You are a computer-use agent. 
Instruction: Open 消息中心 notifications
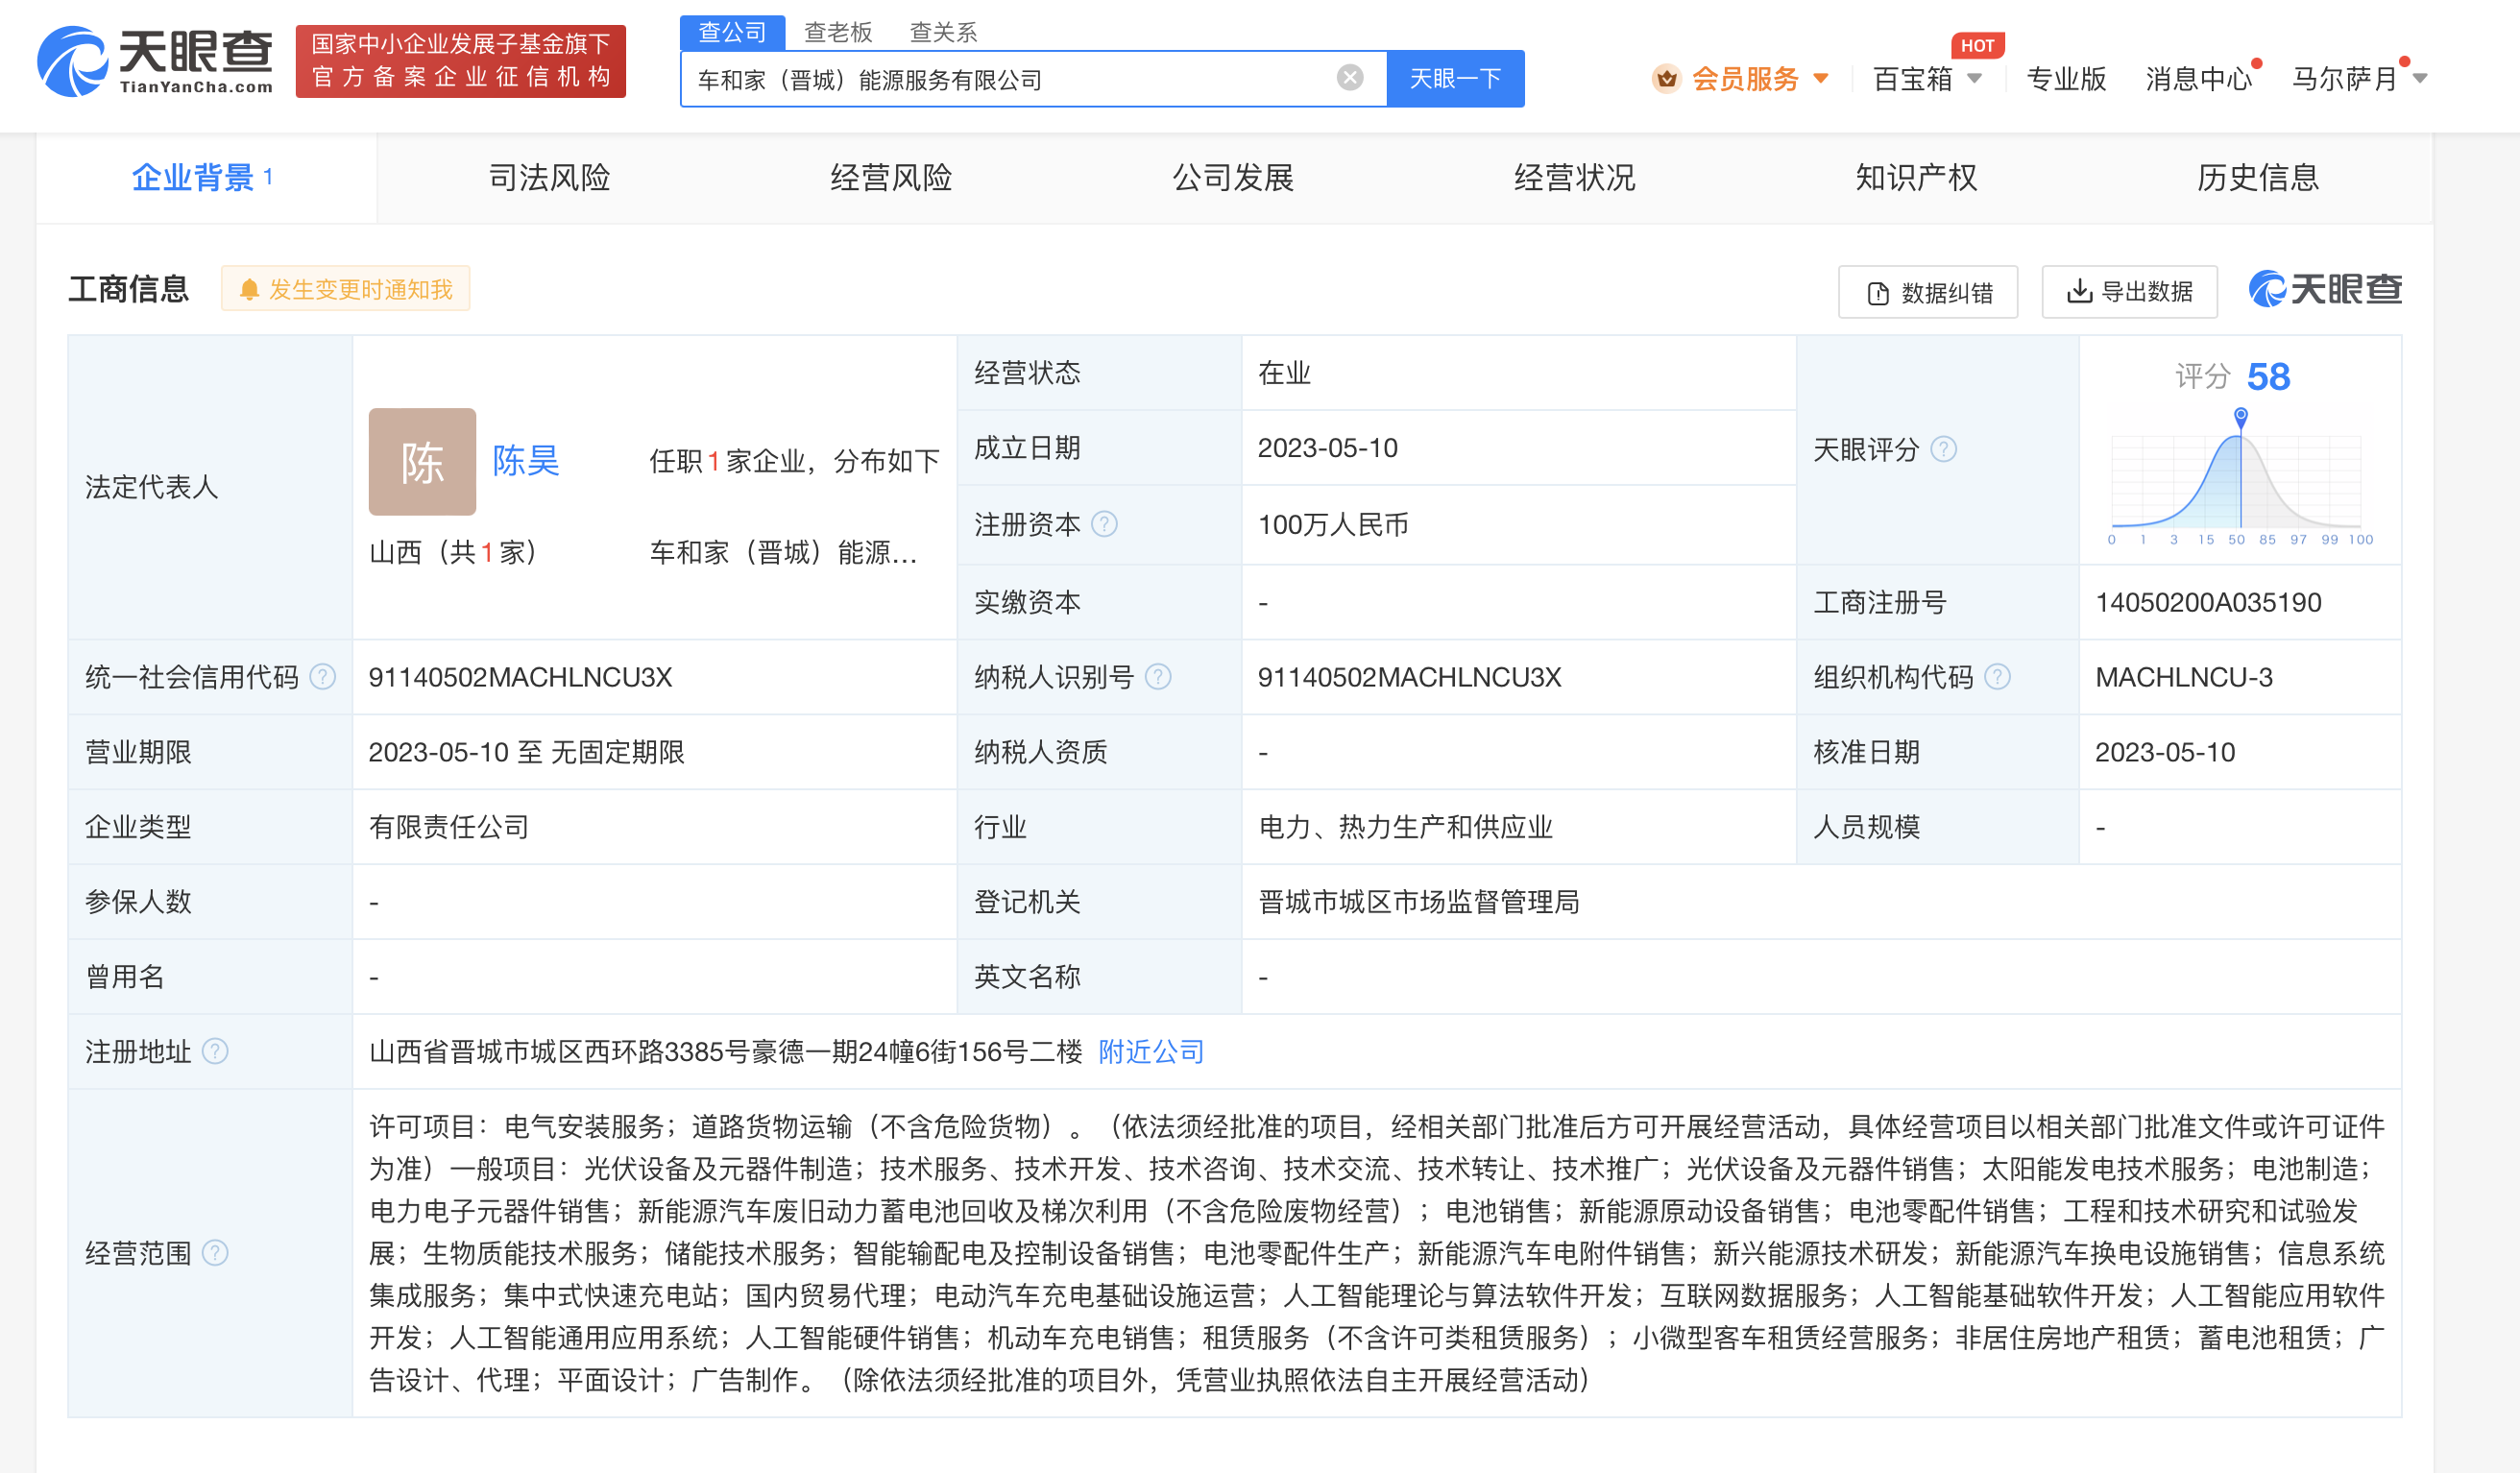[2198, 78]
